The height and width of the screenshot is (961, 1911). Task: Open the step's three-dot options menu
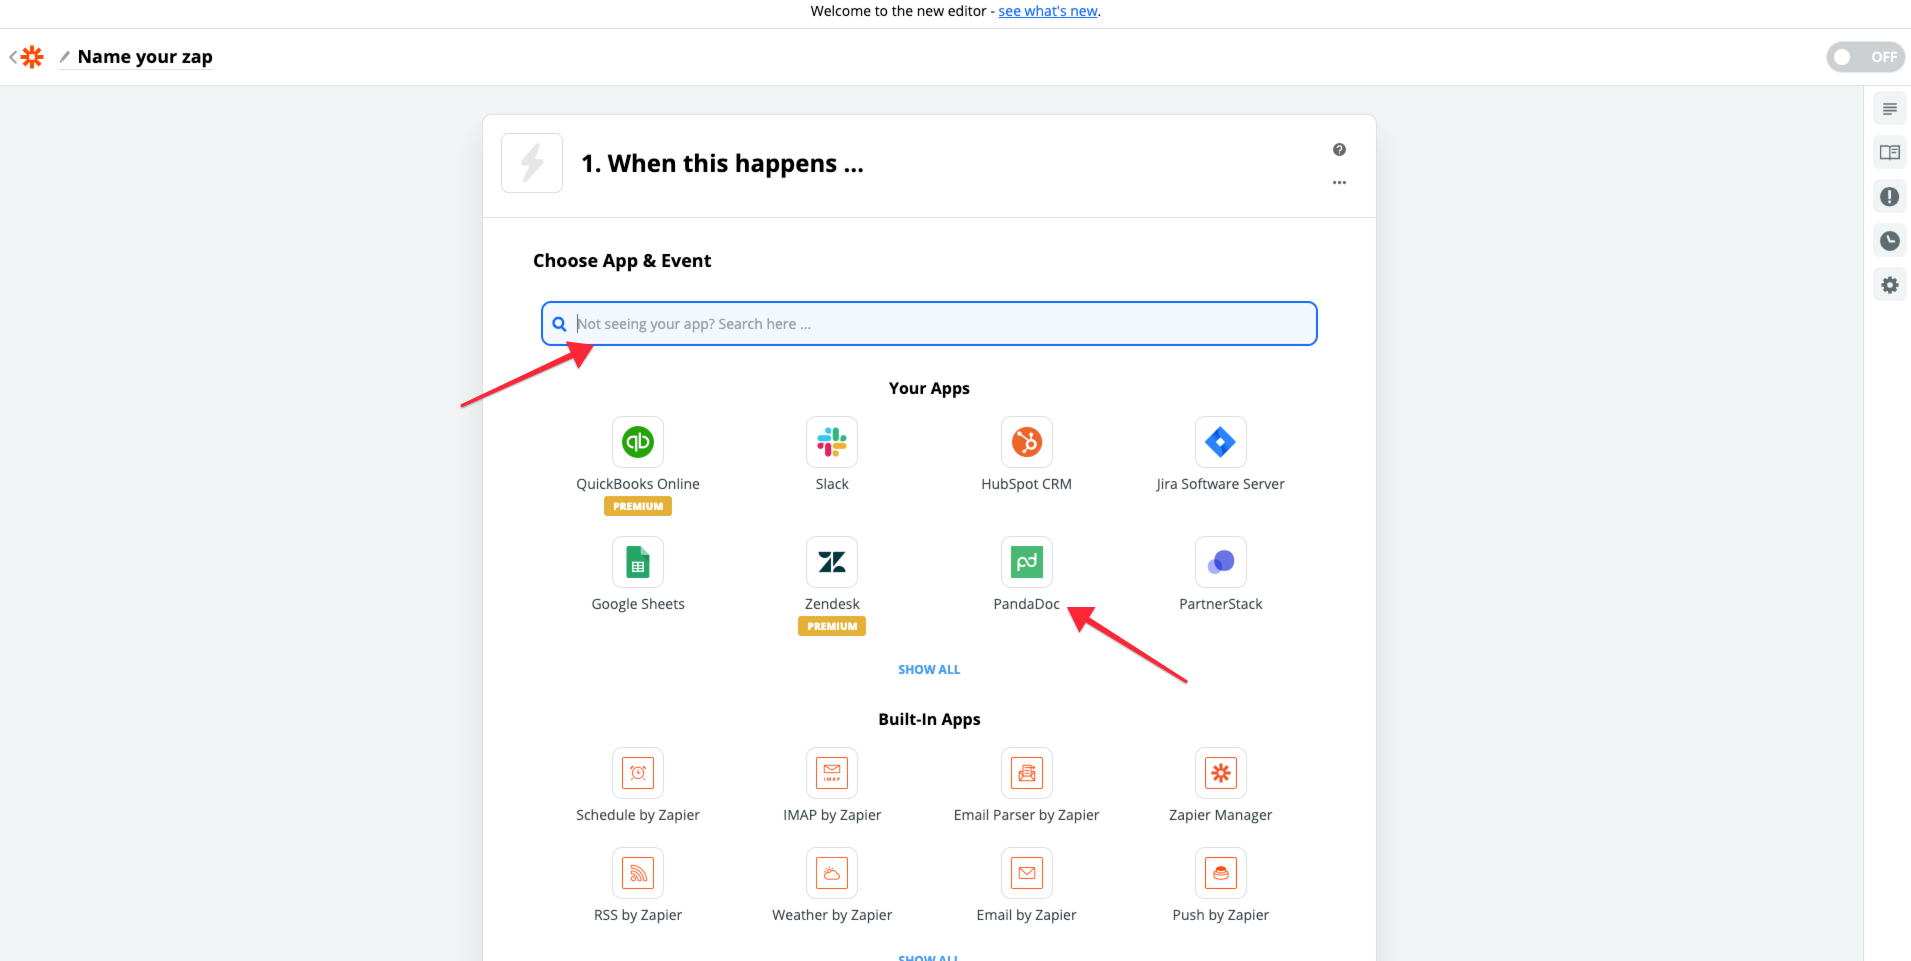click(1339, 183)
